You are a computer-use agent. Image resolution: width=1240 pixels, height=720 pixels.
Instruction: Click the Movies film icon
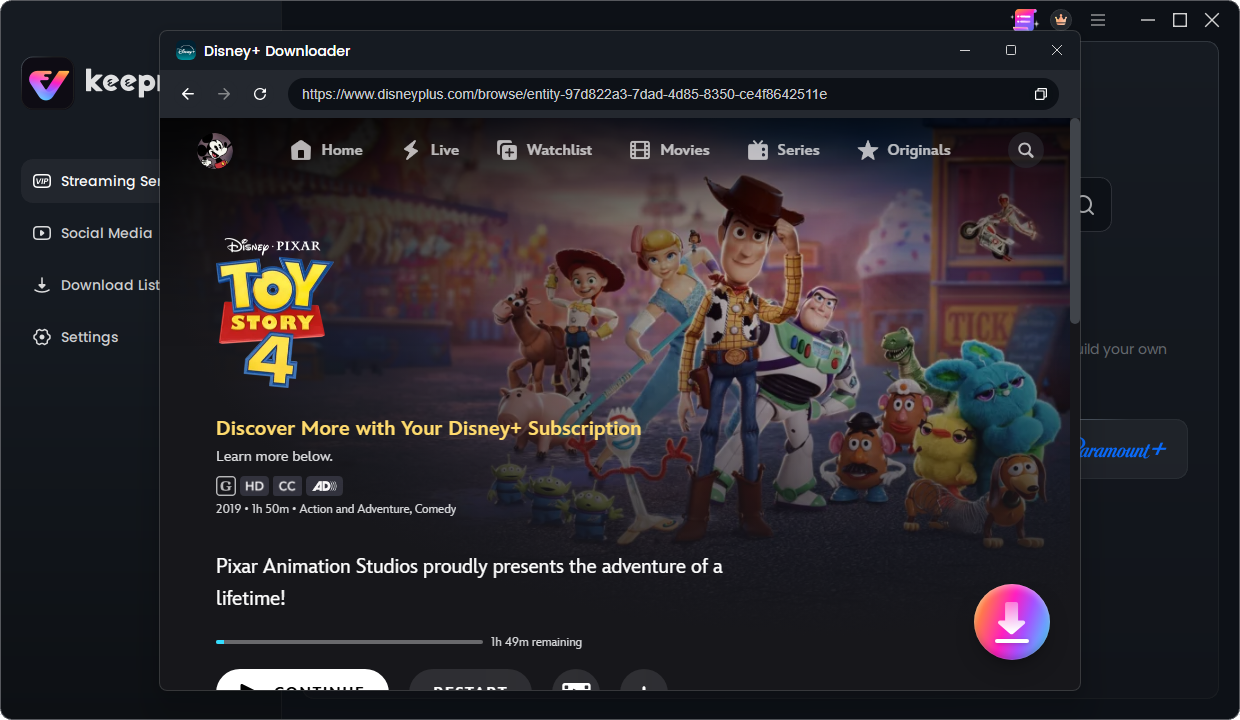[640, 150]
